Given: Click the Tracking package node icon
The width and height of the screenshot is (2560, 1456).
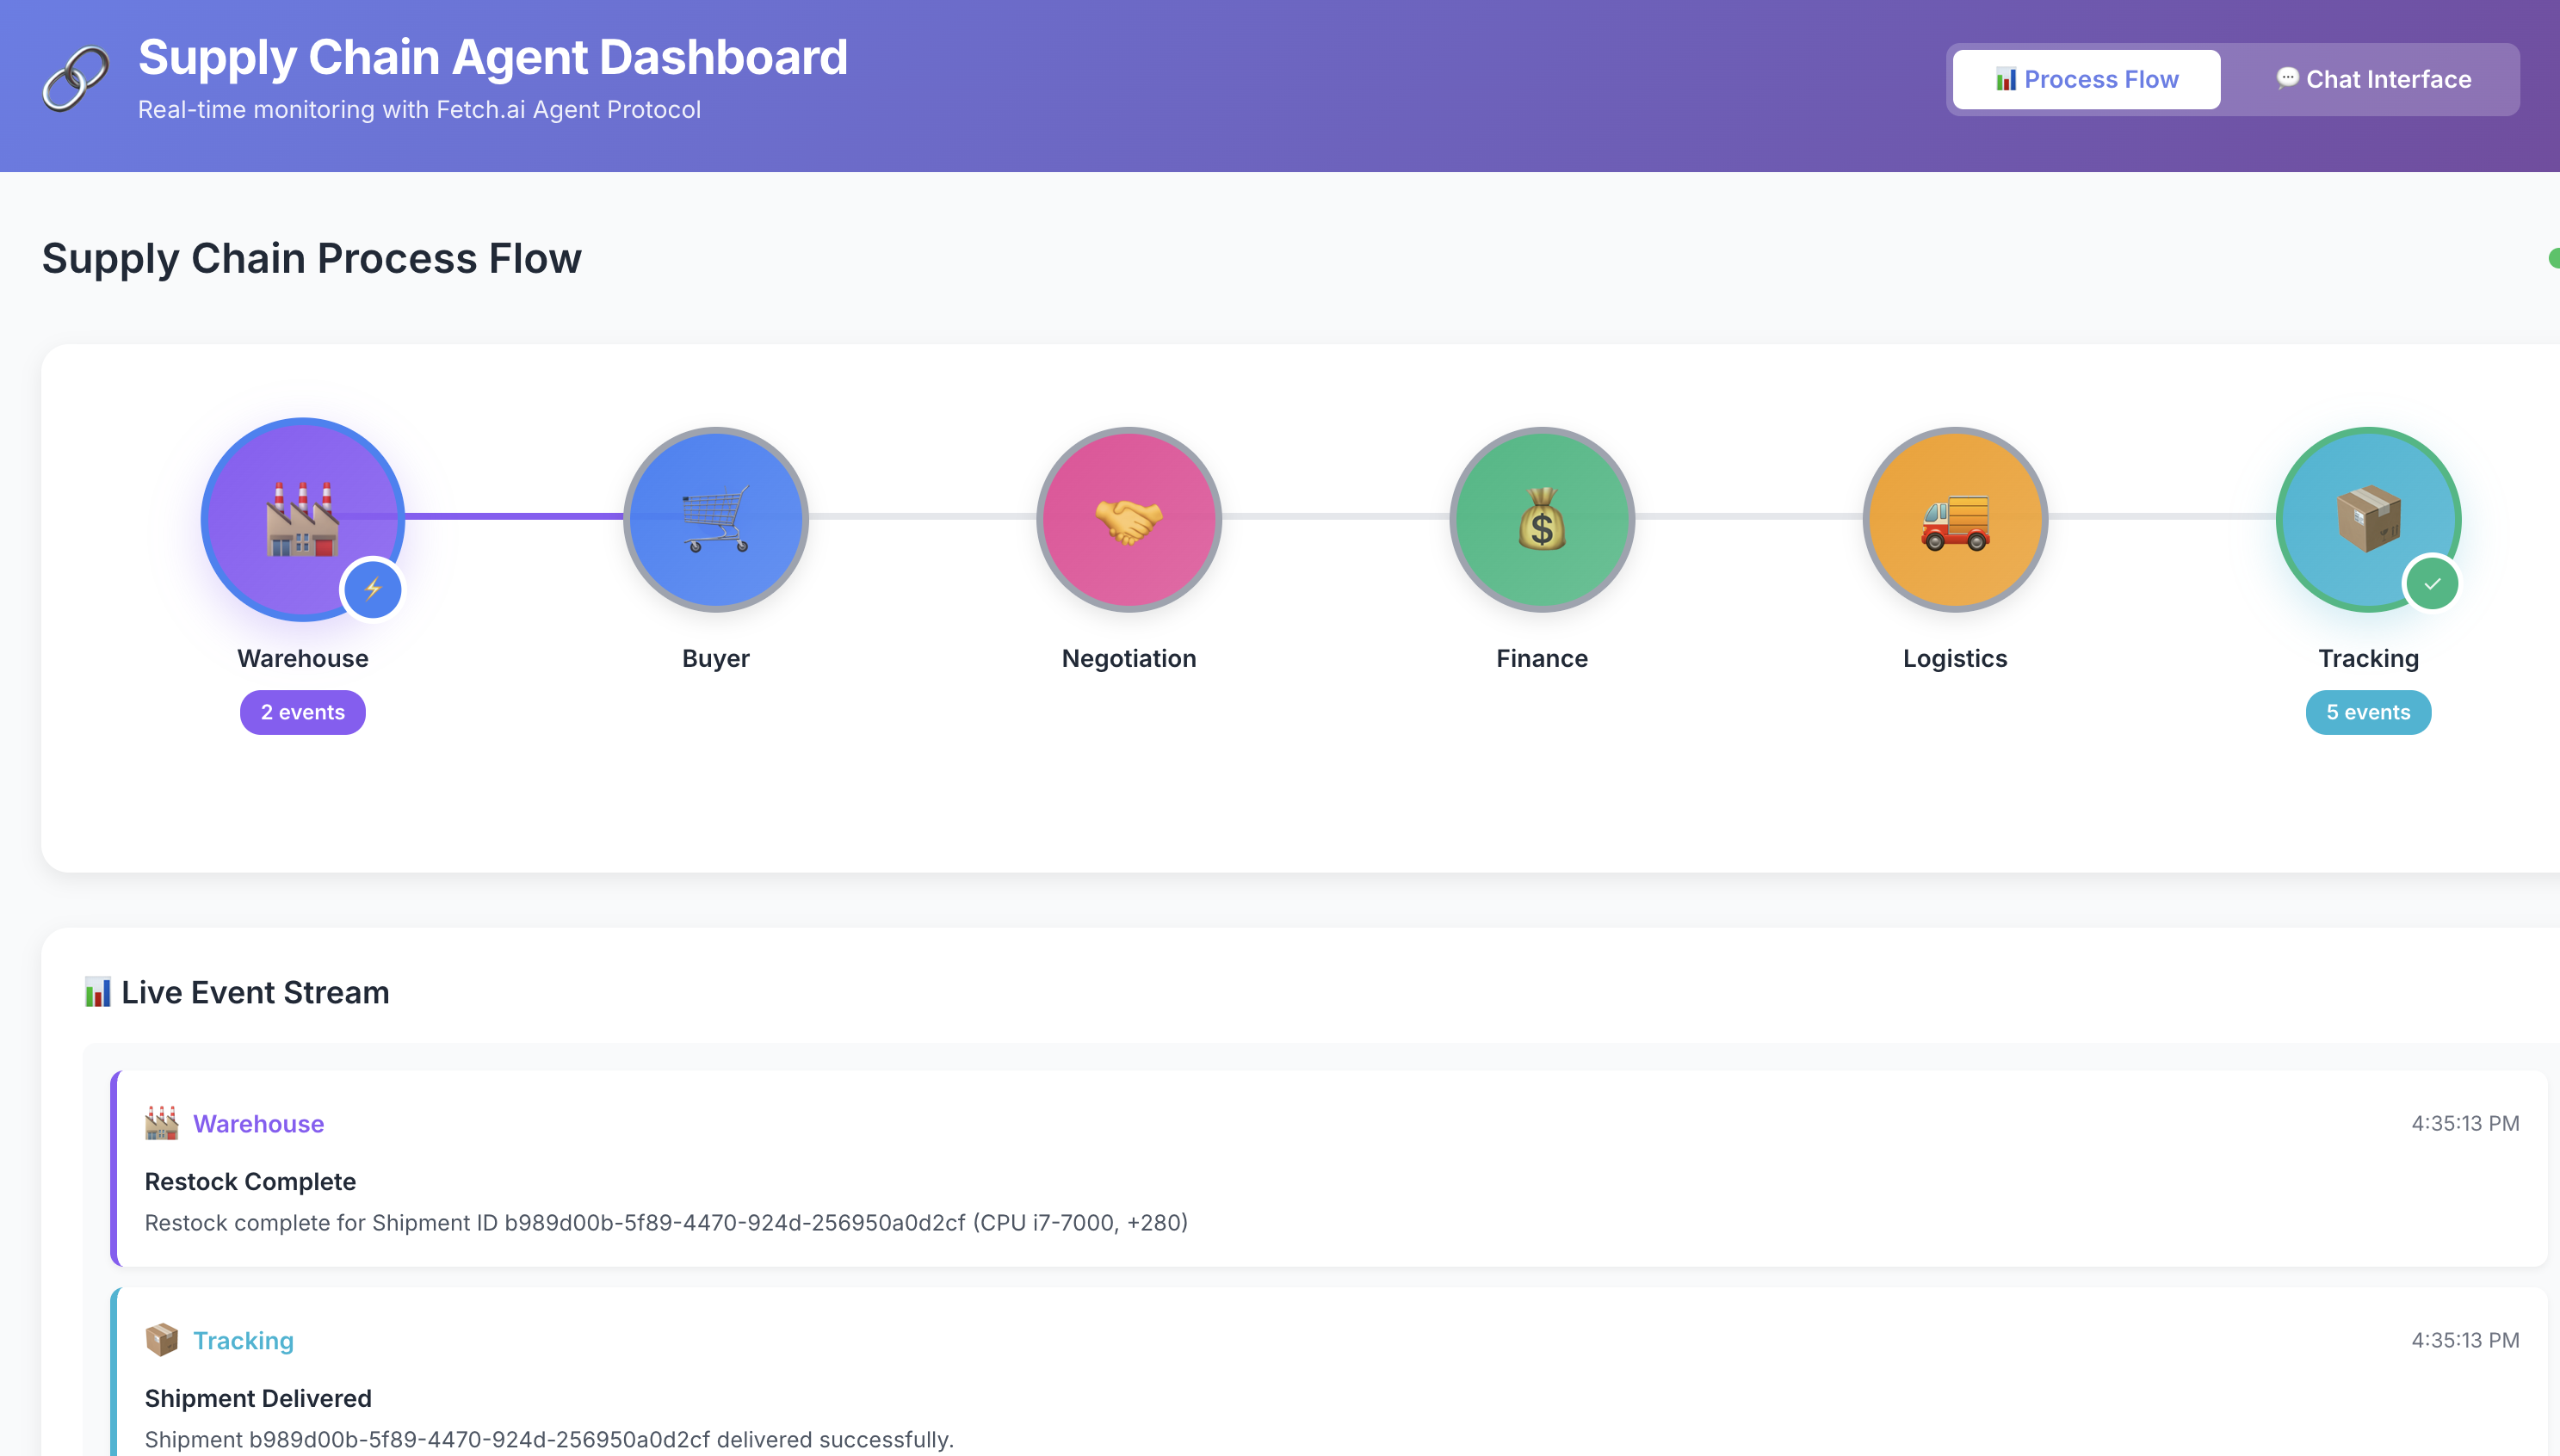Looking at the screenshot, I should (2367, 518).
